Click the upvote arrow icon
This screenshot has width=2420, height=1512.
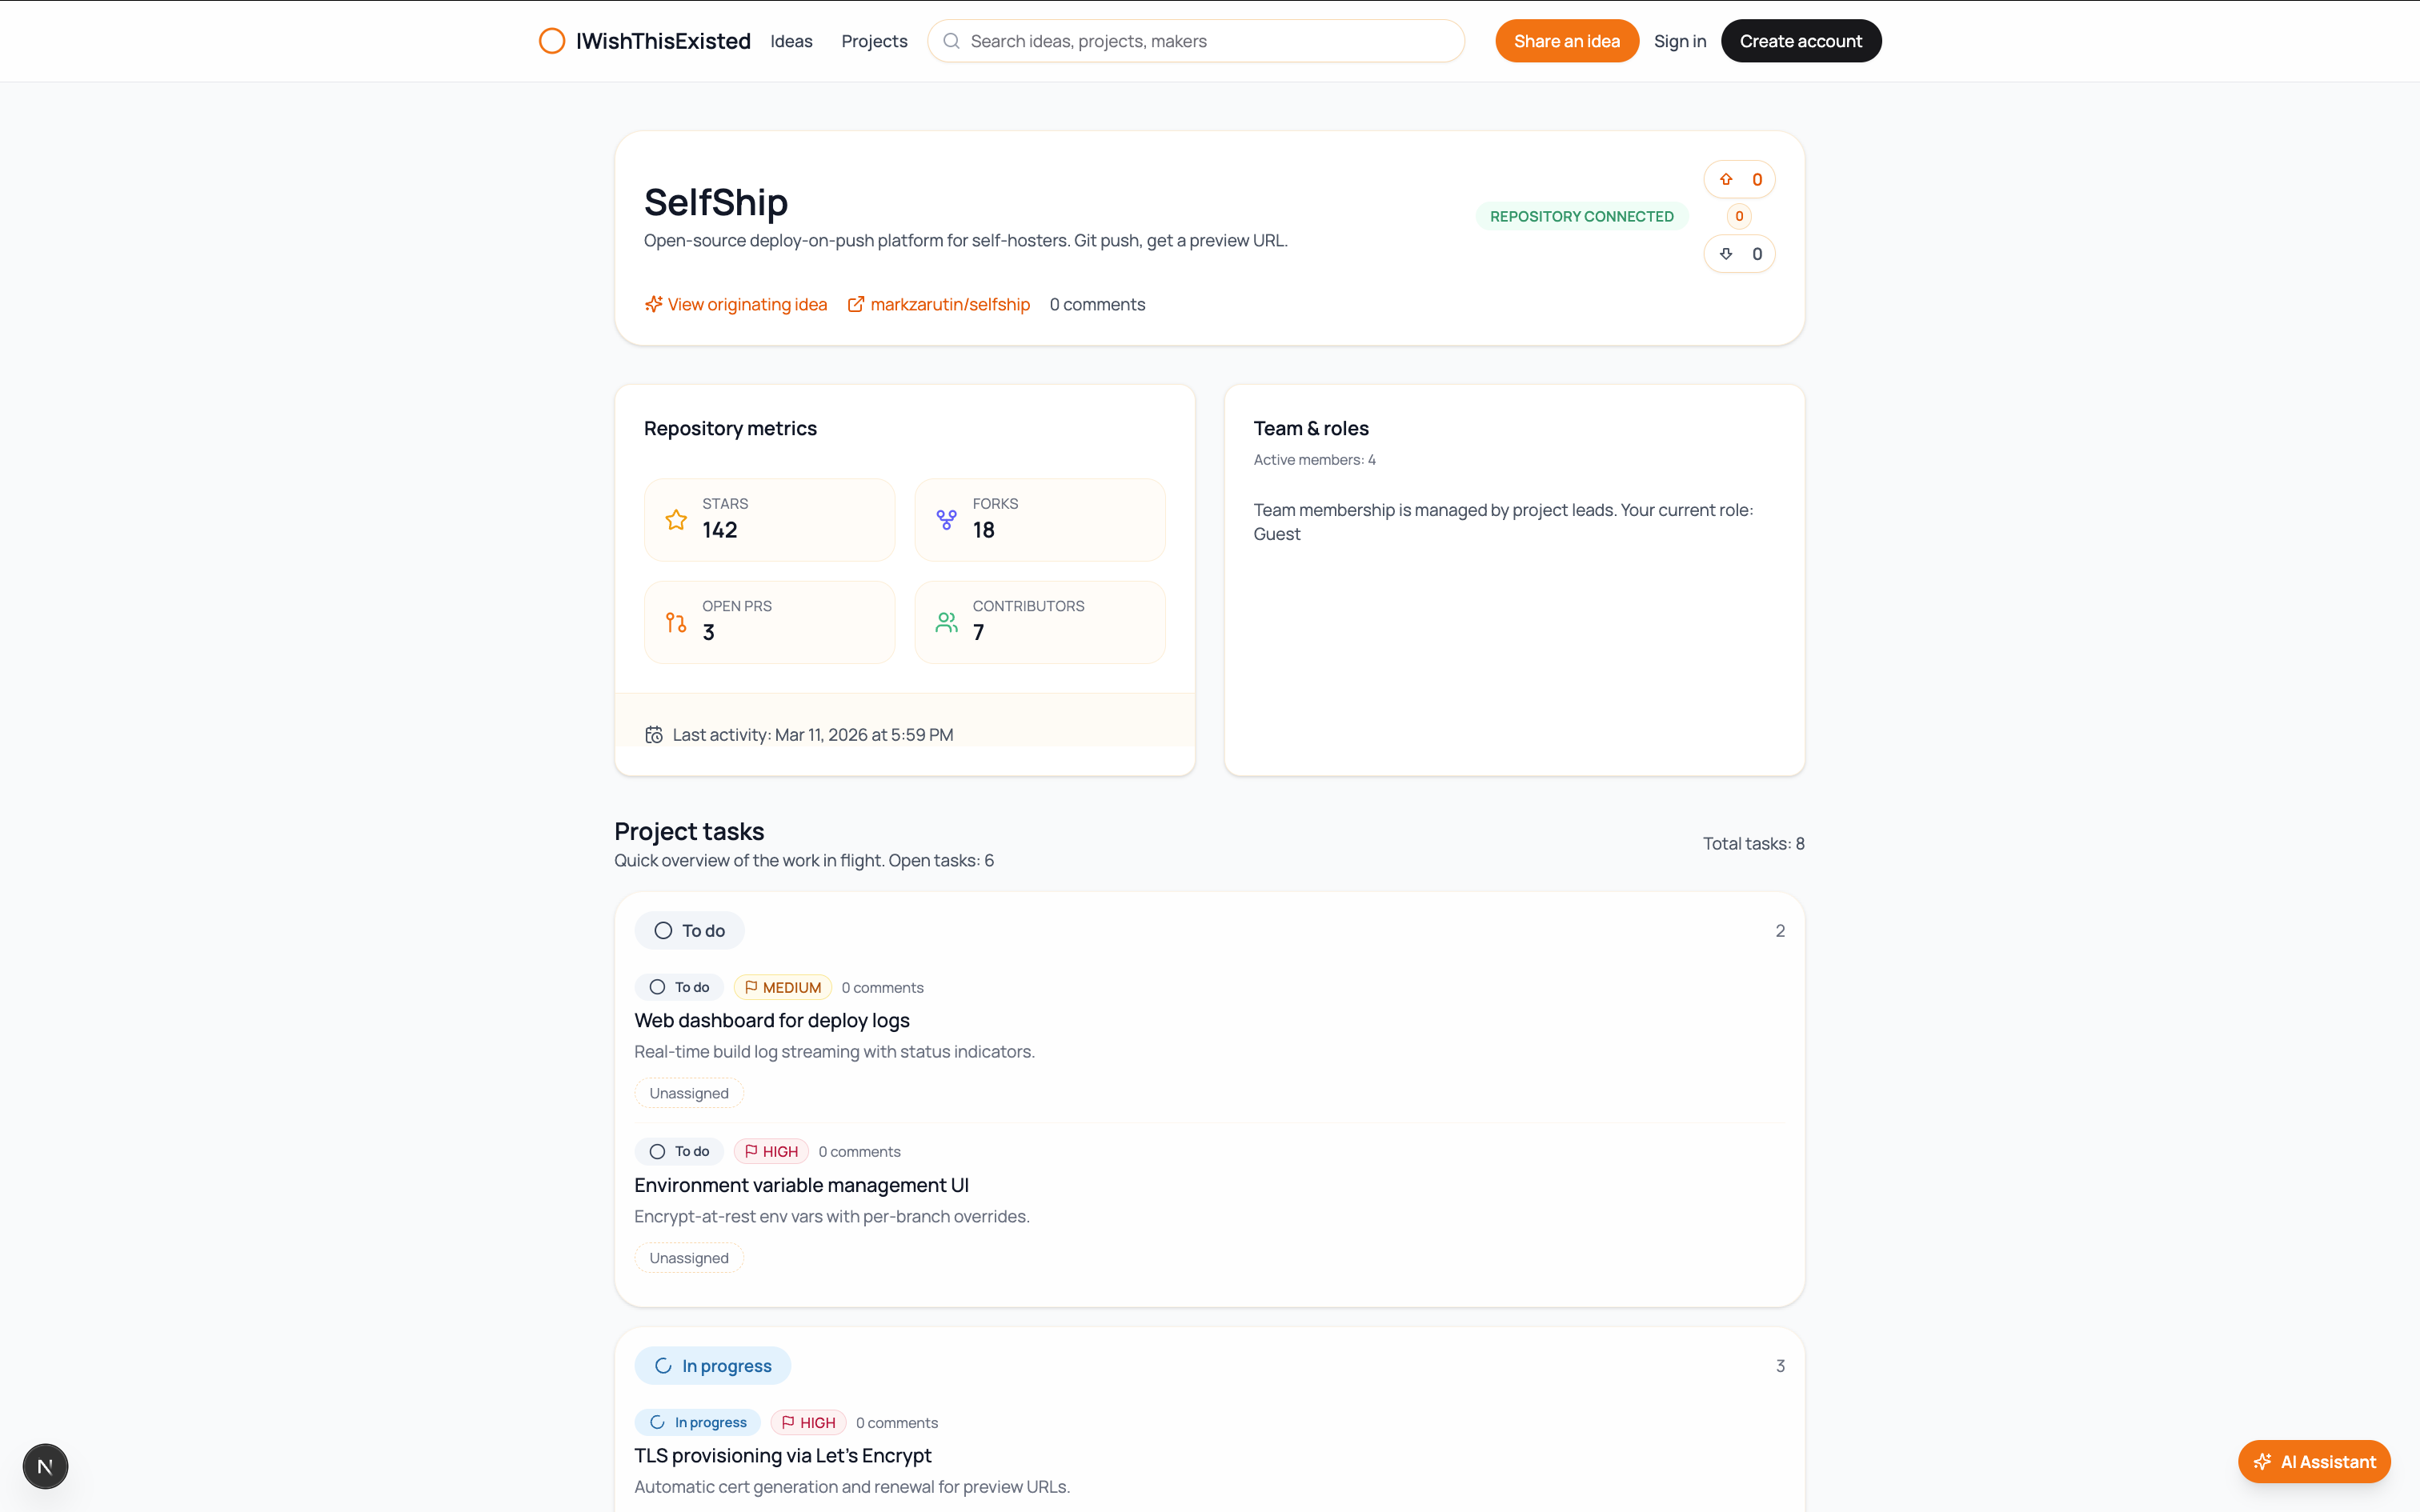tap(1725, 179)
